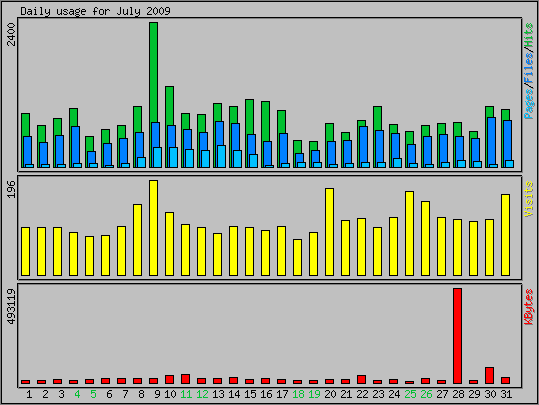The image size is (539, 405).
Task: Click the day 30 axis label
Action: [490, 394]
